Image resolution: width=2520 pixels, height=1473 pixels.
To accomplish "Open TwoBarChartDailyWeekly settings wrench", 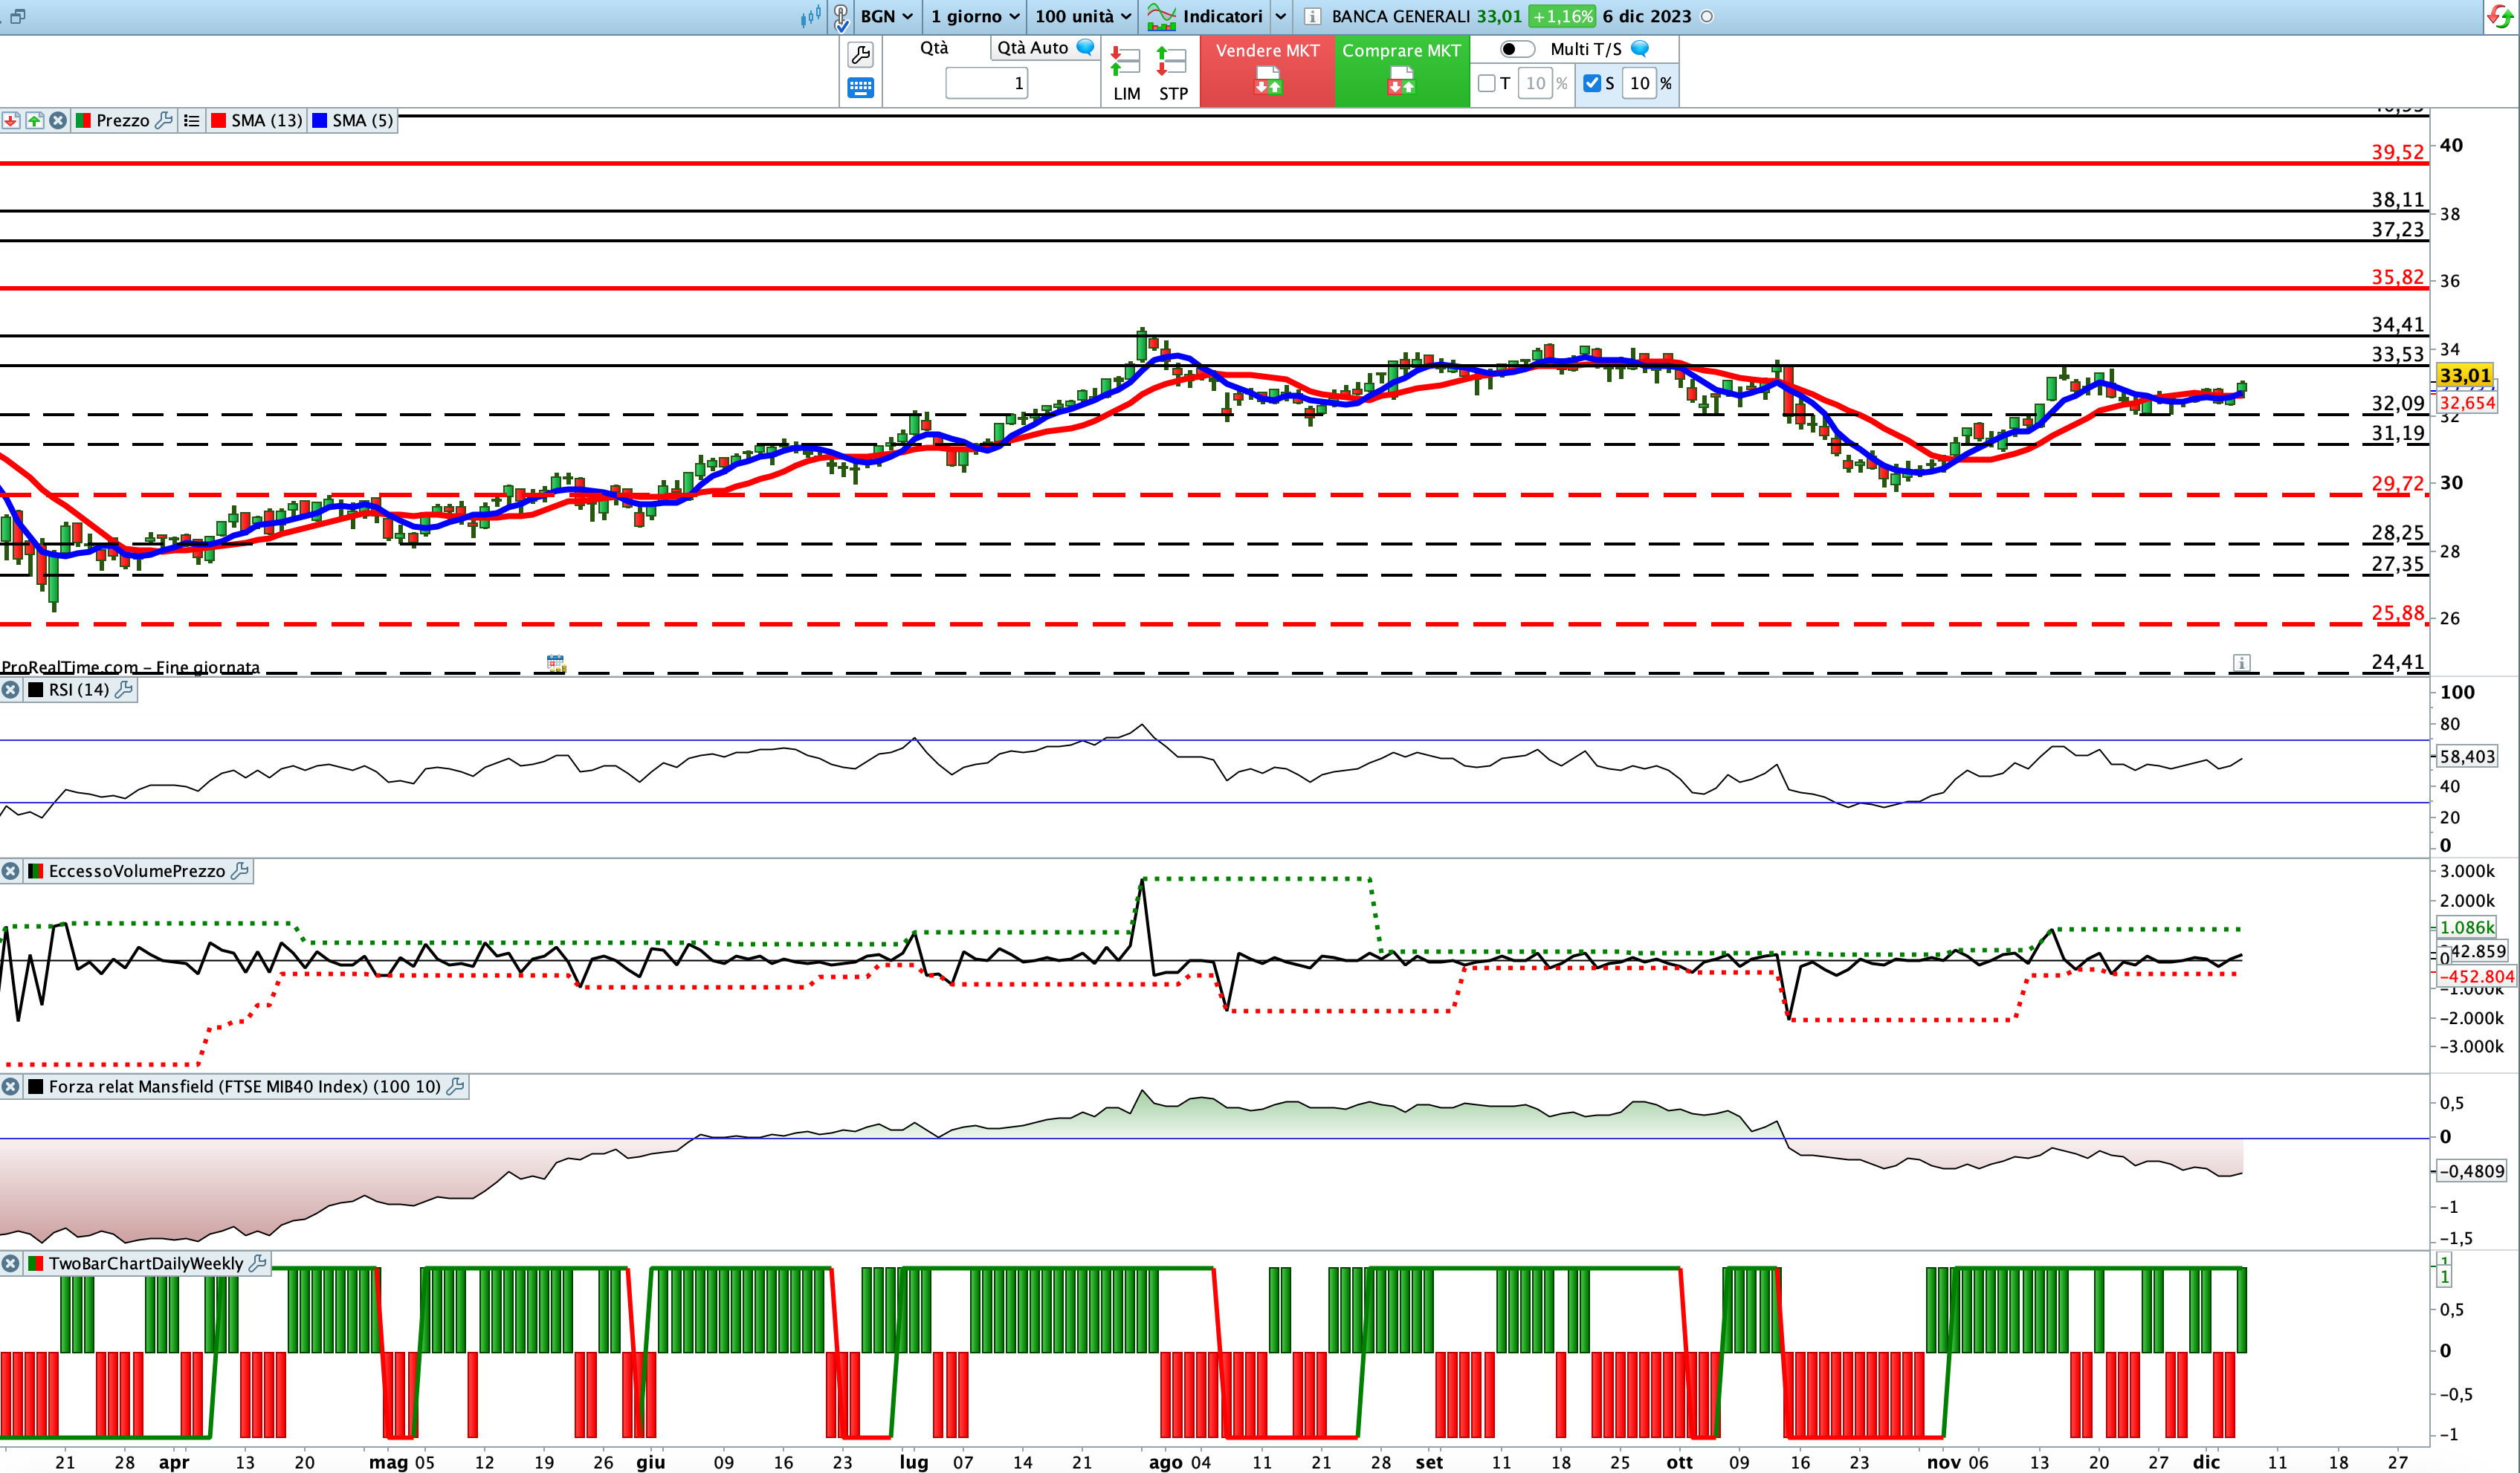I will [257, 1263].
